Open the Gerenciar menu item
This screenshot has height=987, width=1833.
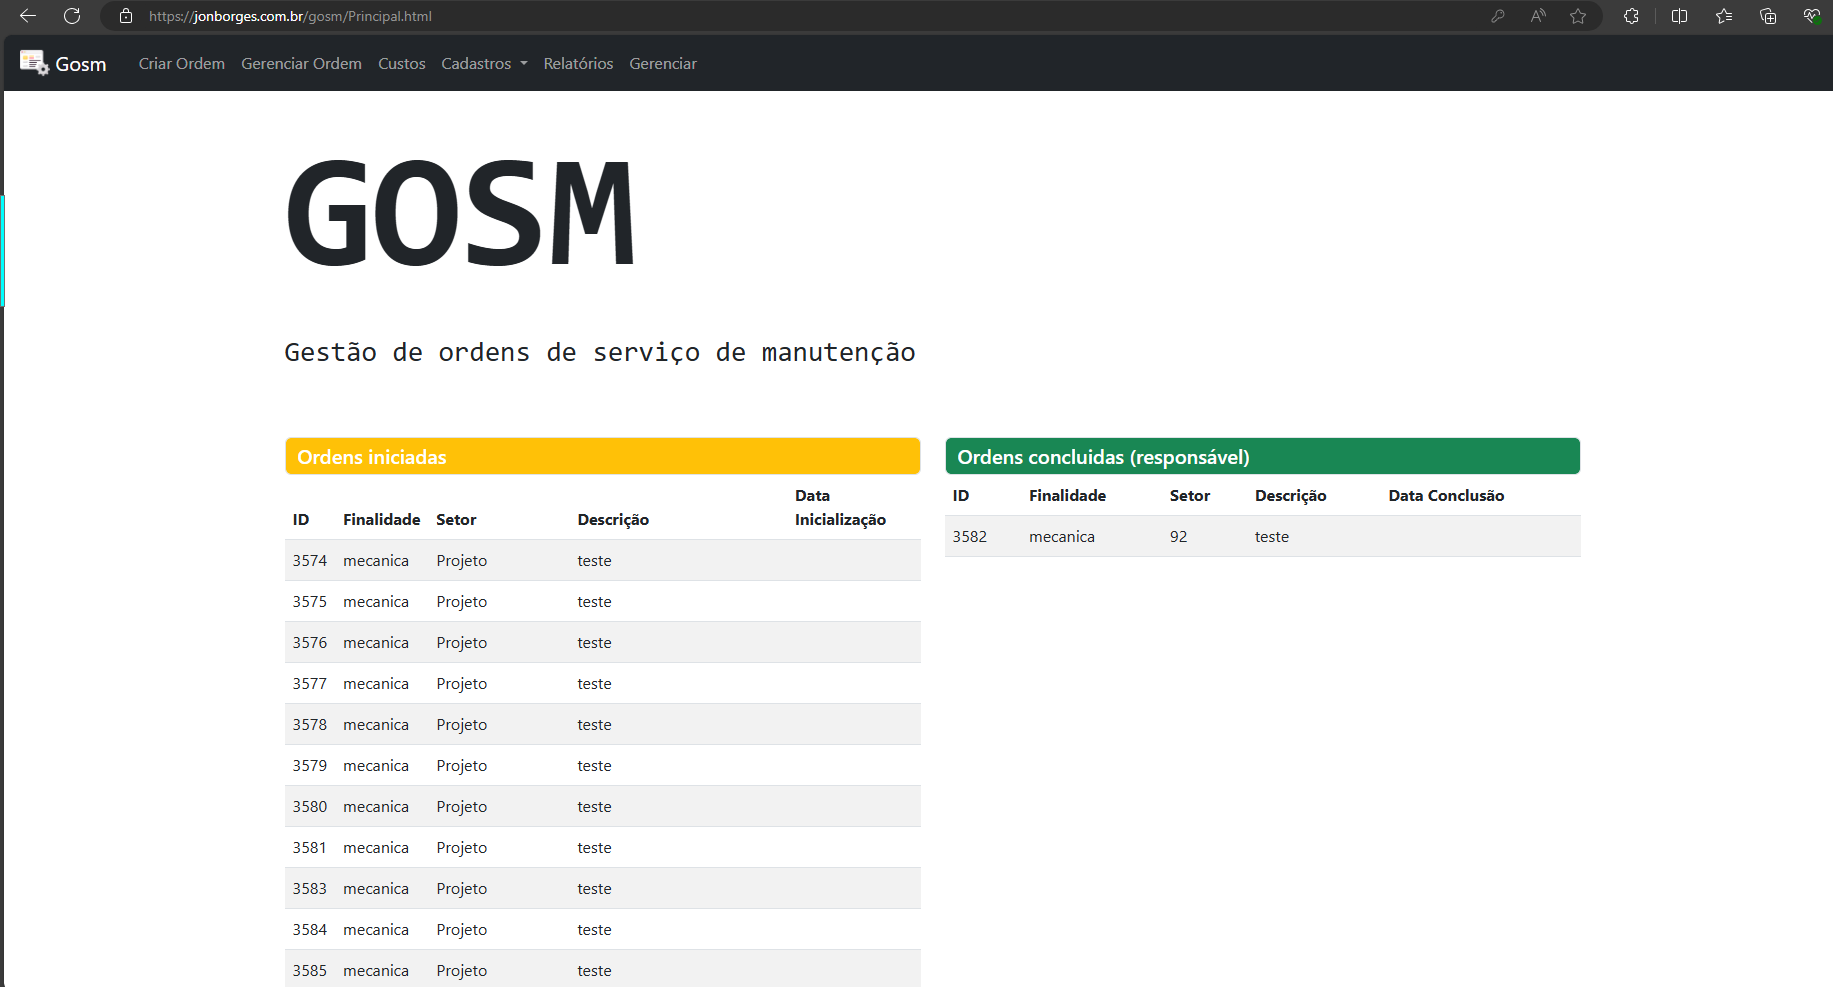(663, 63)
